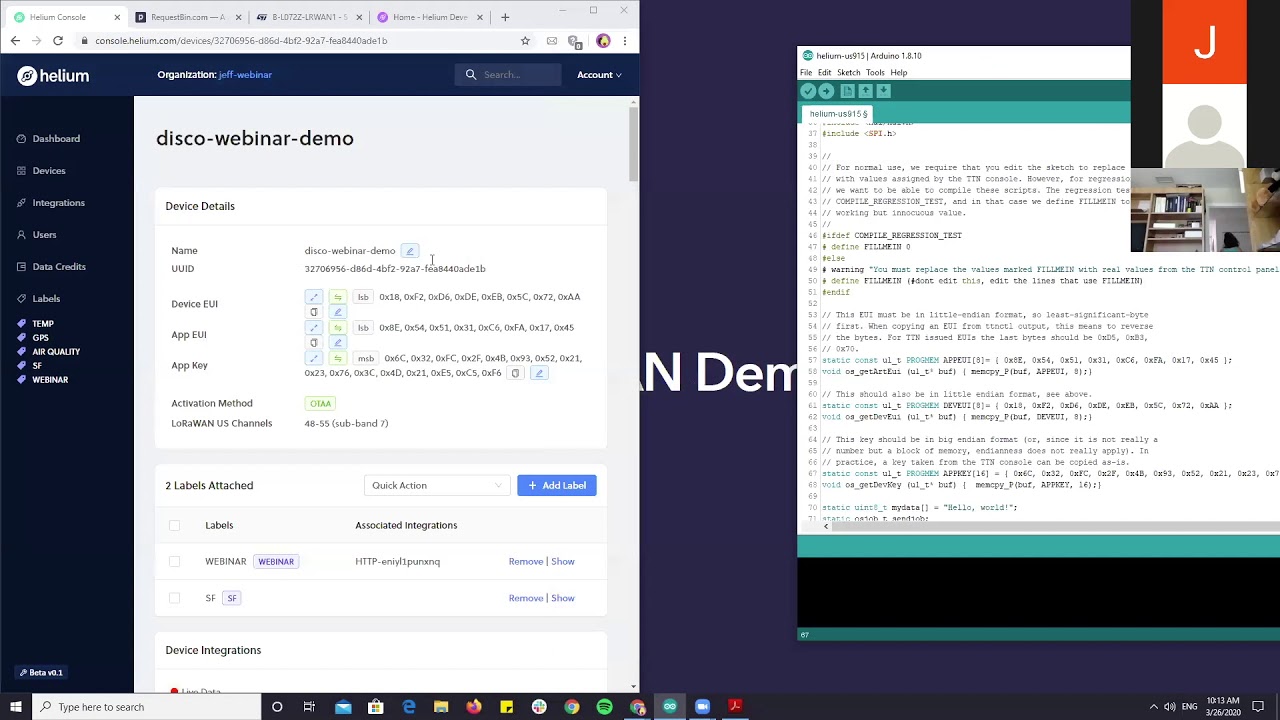Open Labels section in sidebar
The height and width of the screenshot is (720, 1280).
click(38, 299)
